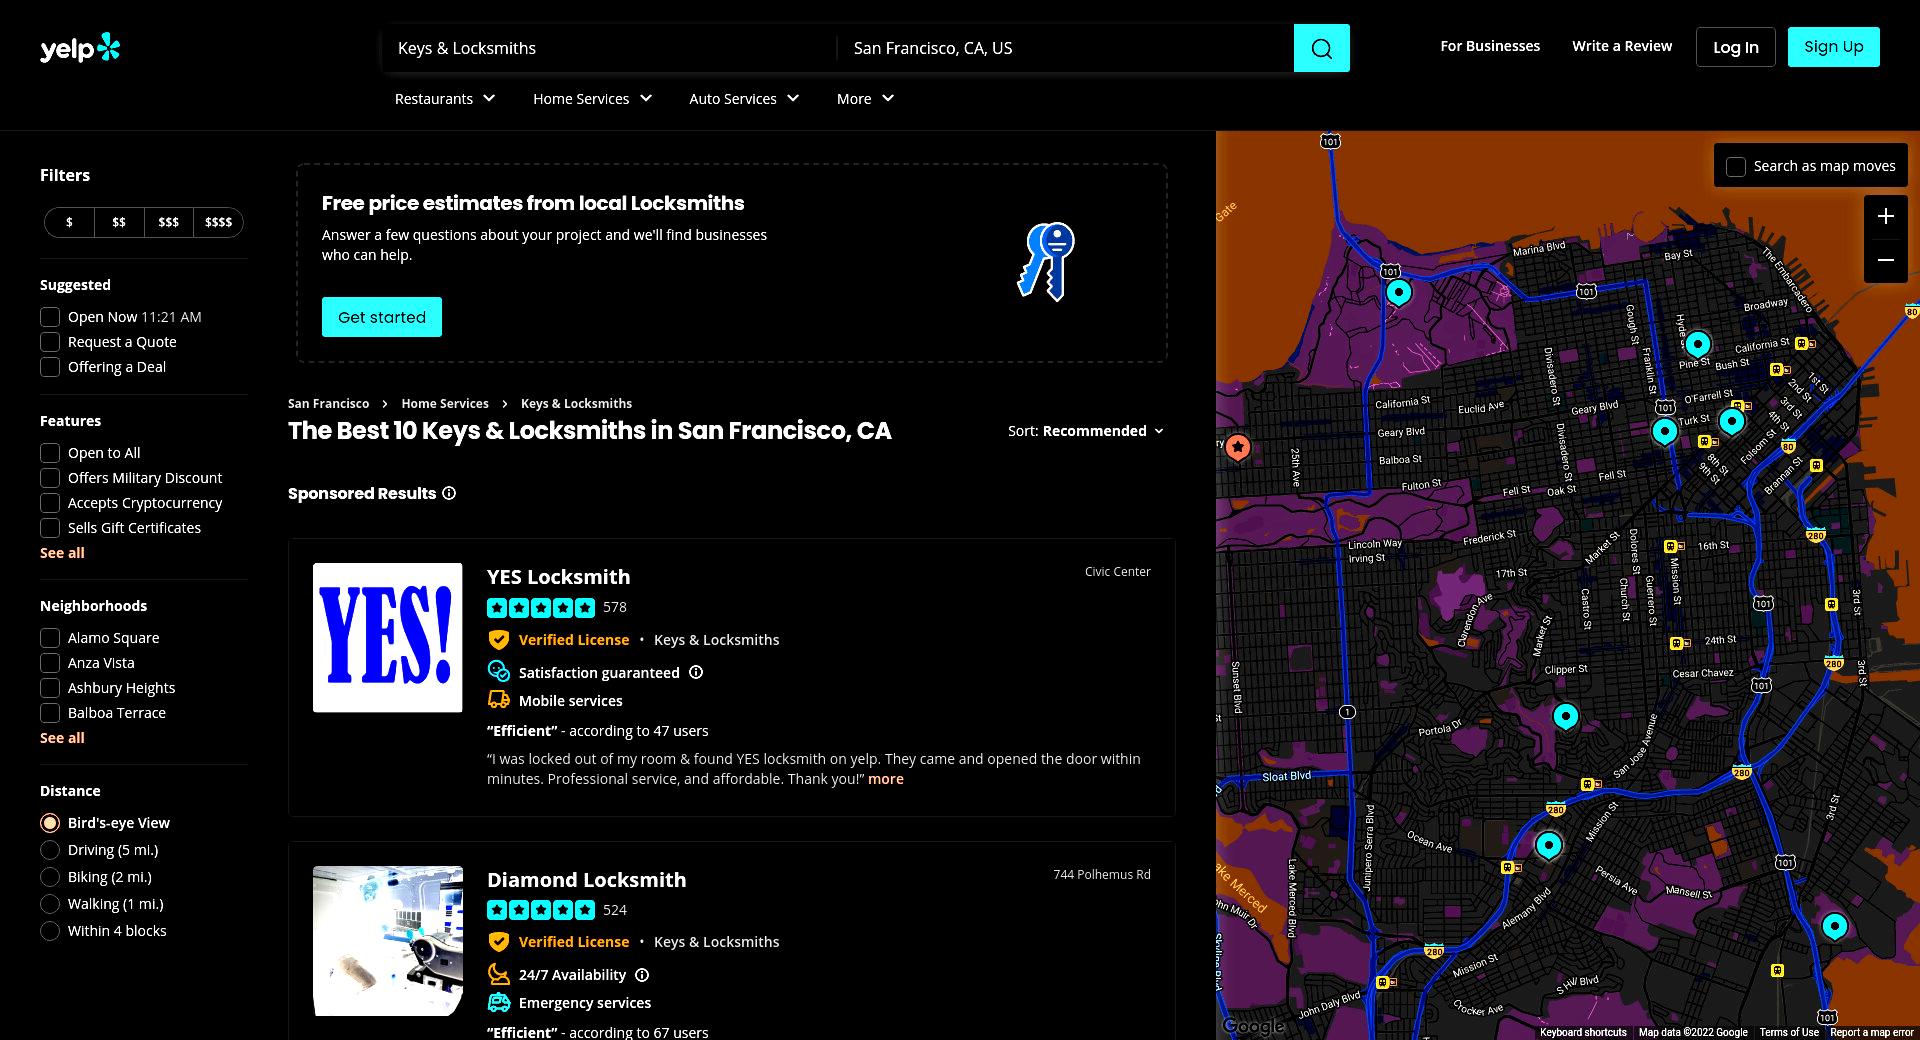The height and width of the screenshot is (1040, 1920).
Task: Toggle Open Now filter checkbox
Action: click(x=50, y=317)
